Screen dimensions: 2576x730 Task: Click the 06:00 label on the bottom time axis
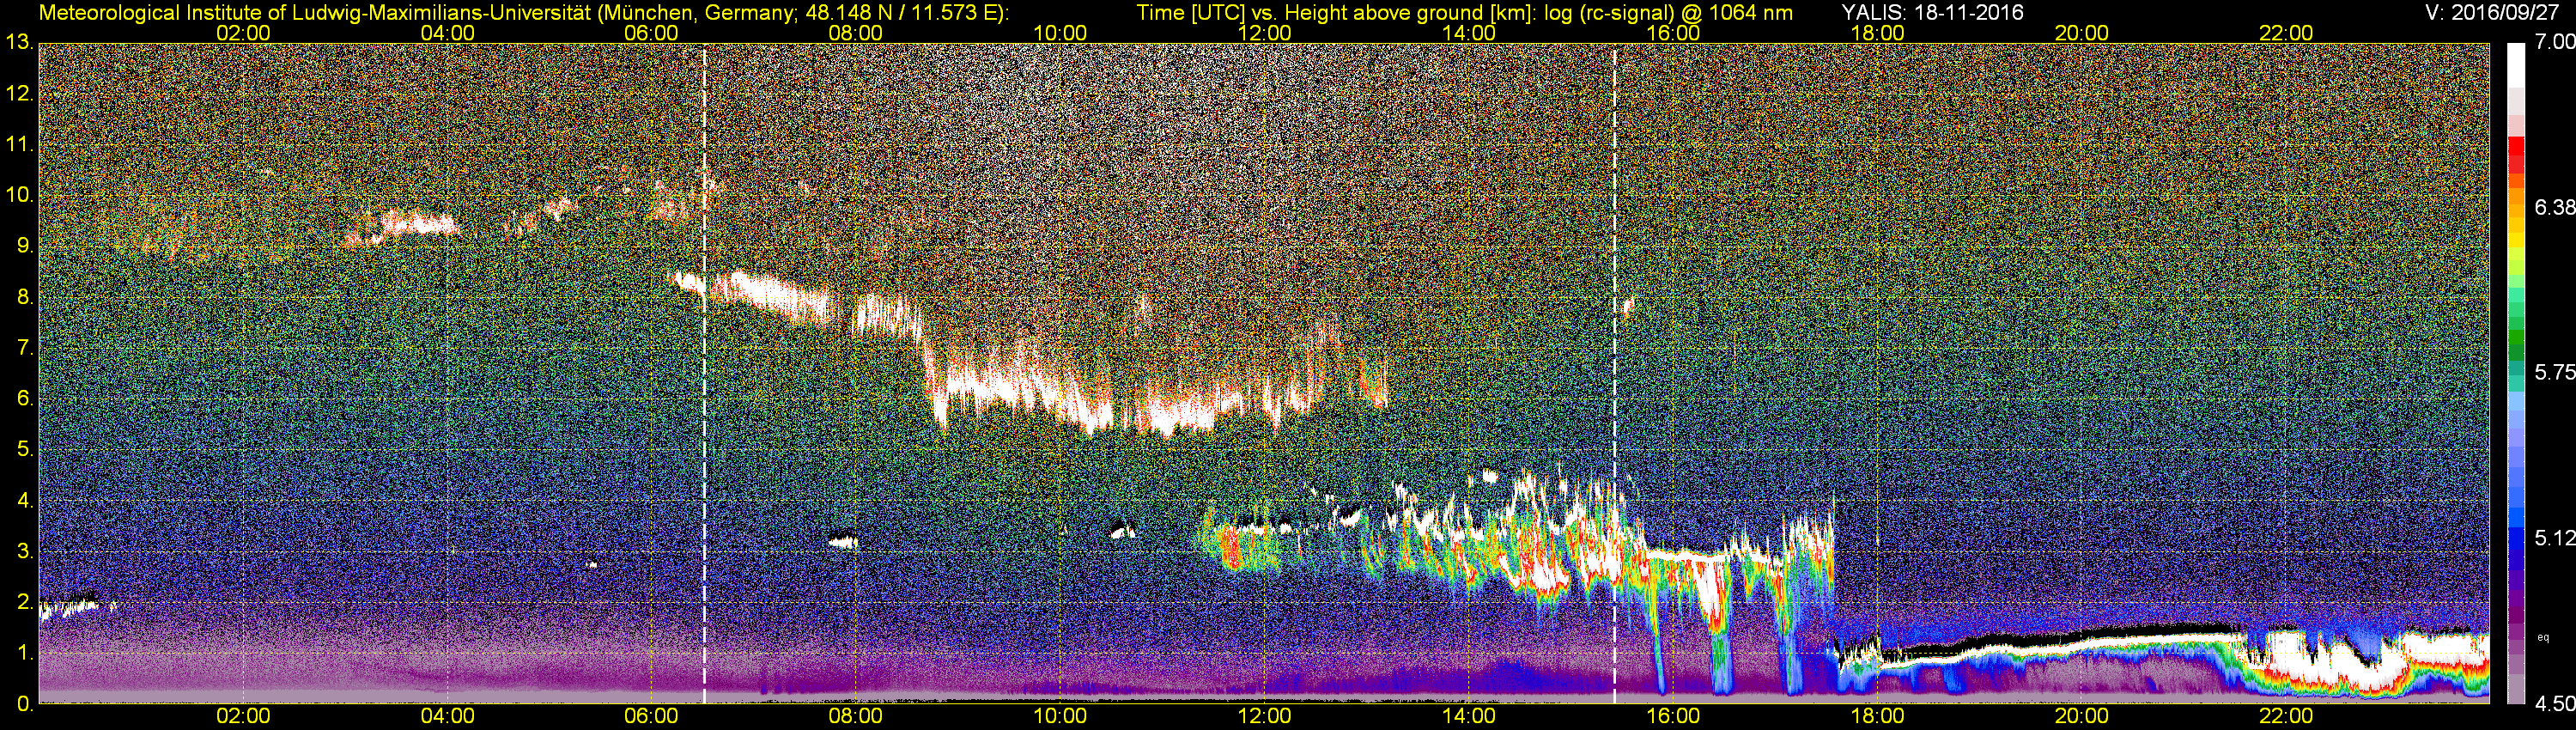click(651, 717)
